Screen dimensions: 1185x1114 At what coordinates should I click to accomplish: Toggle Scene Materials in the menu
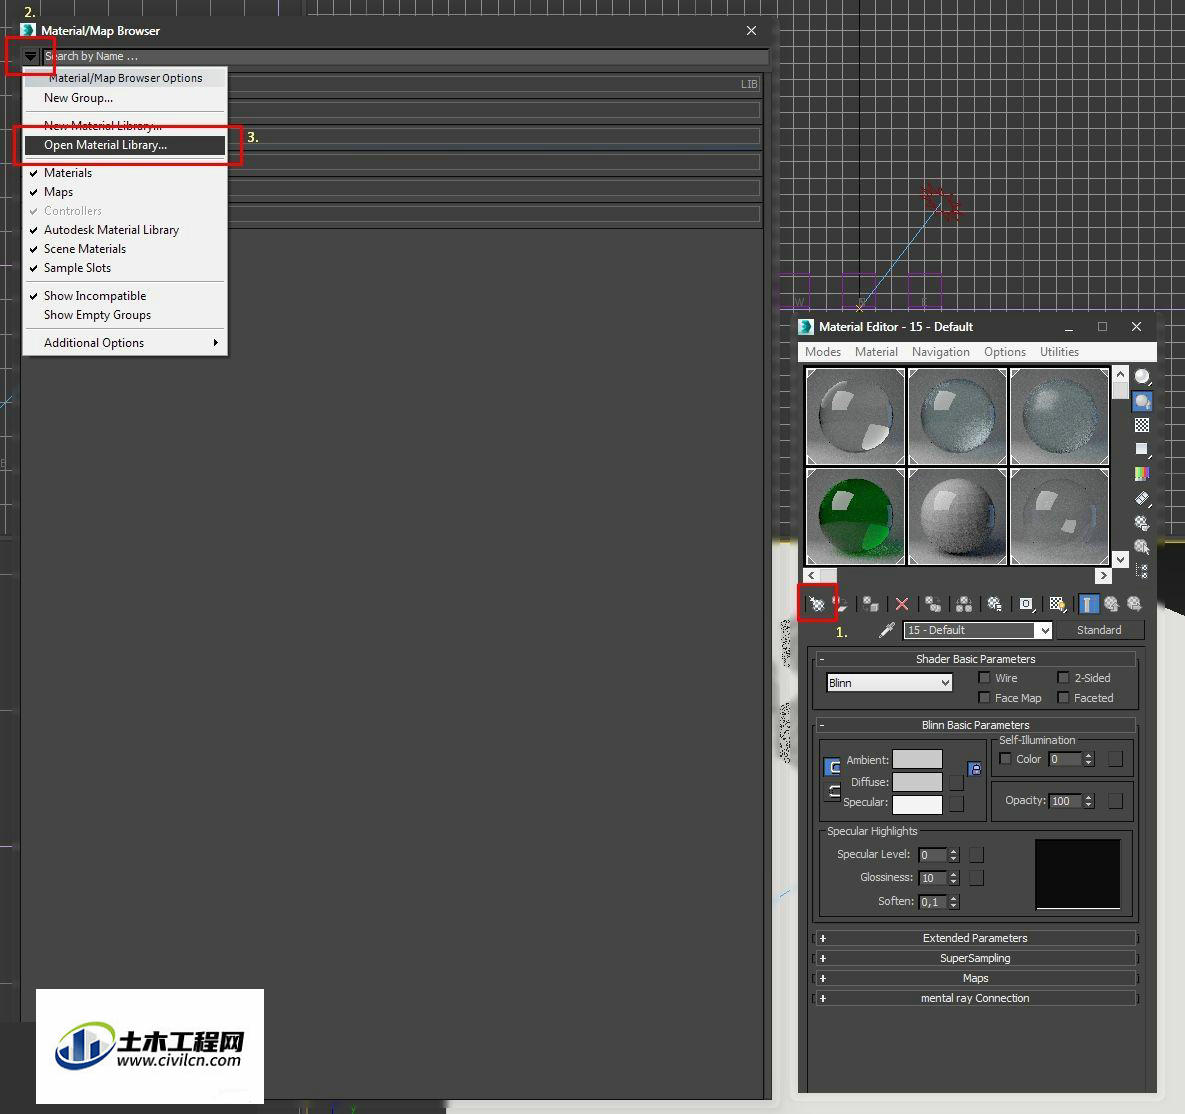click(125, 249)
